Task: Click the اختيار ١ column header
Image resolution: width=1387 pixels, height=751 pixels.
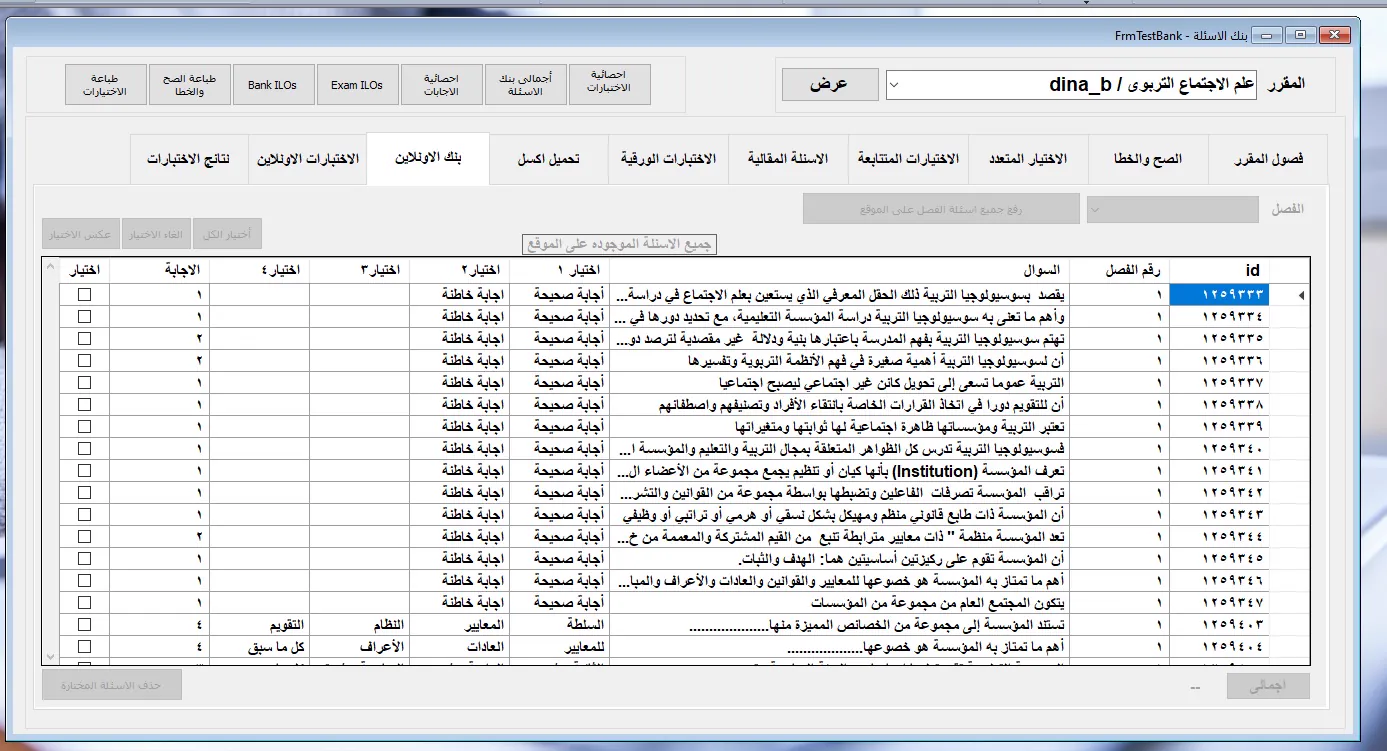Action: point(559,270)
